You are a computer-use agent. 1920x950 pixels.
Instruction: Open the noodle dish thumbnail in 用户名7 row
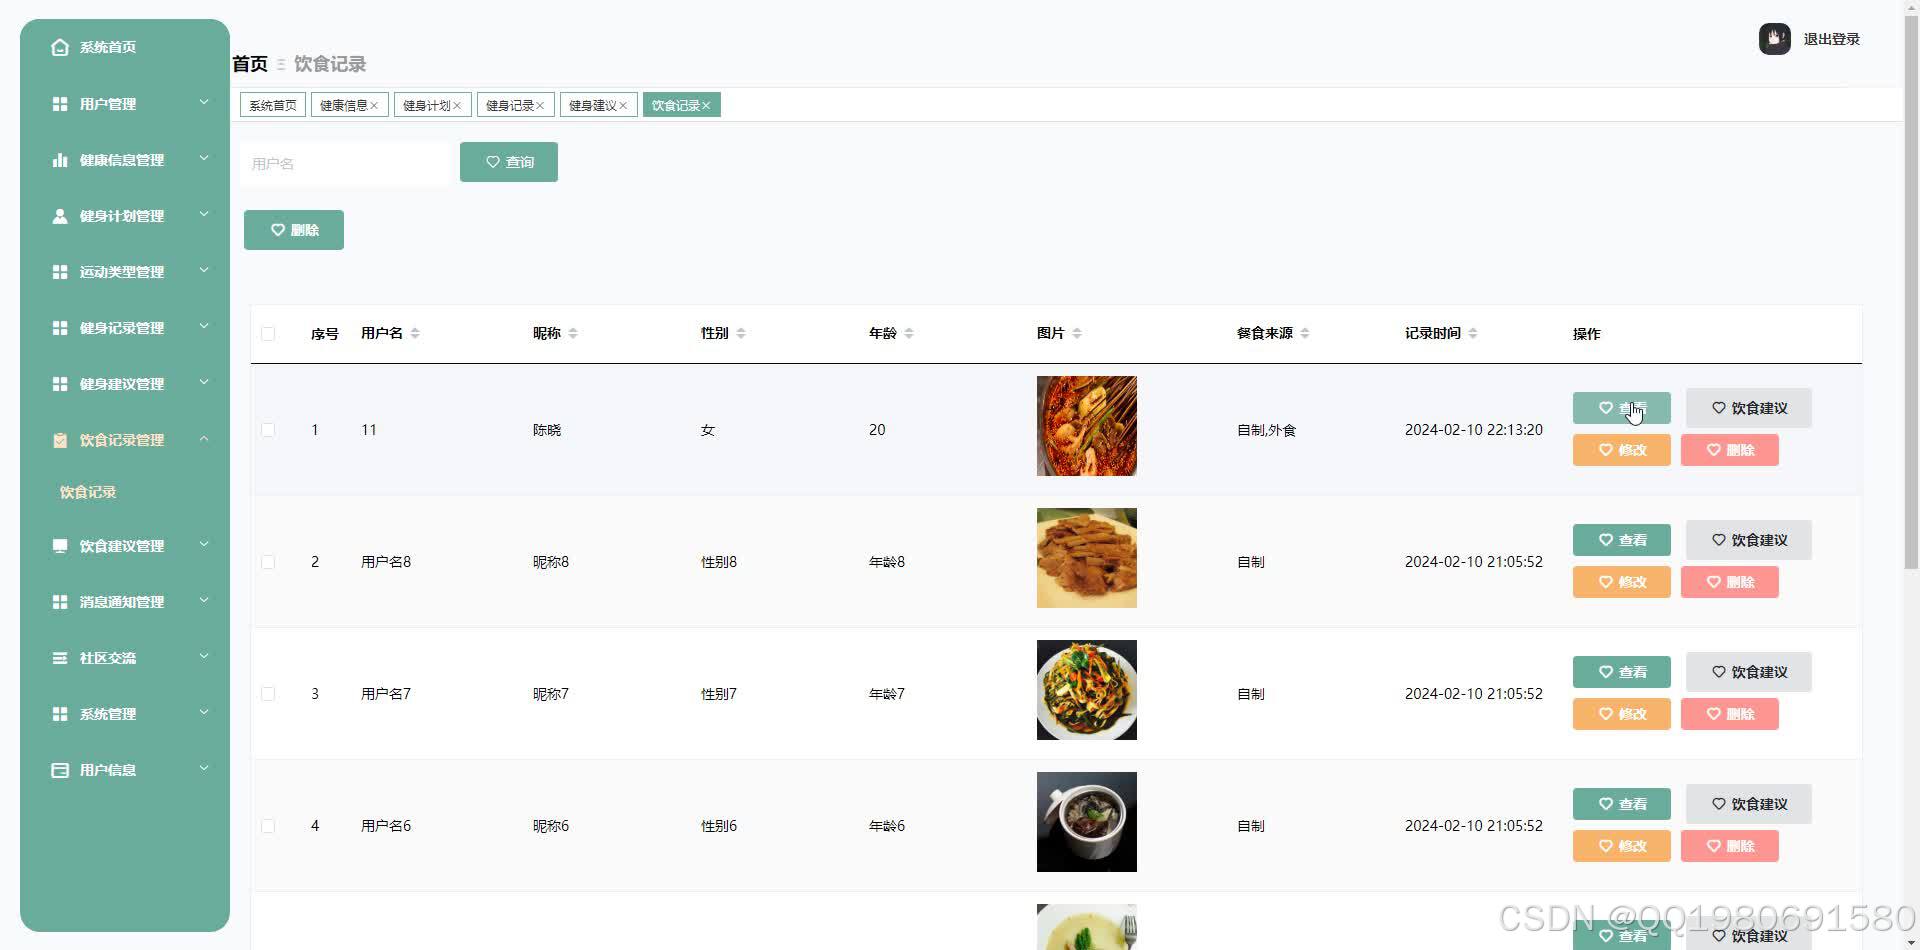pos(1087,690)
